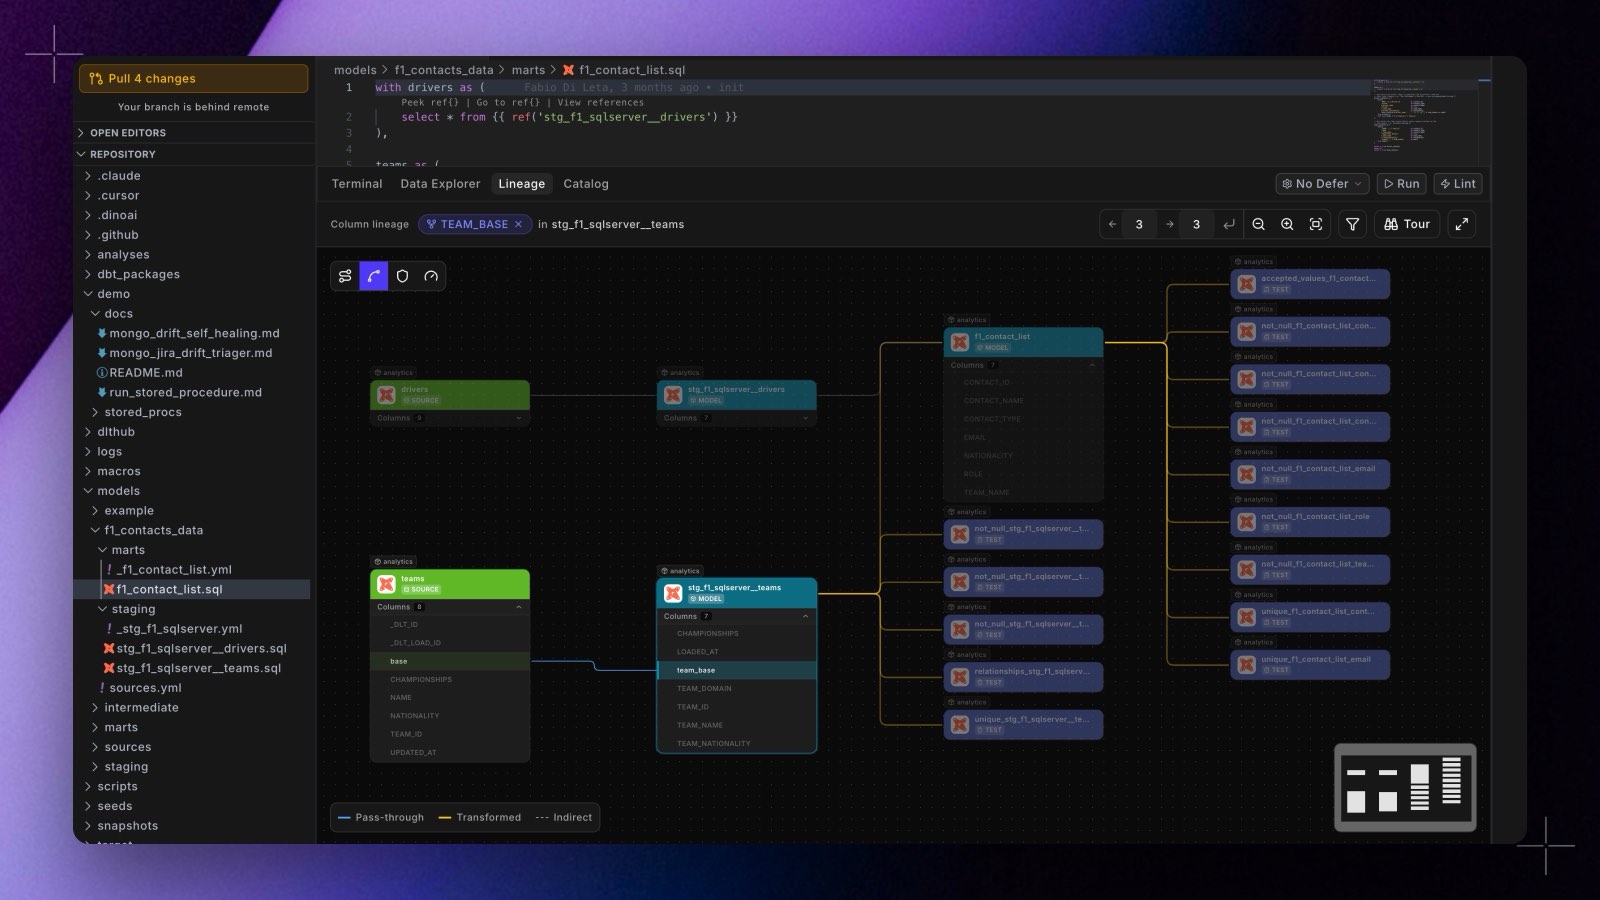Select the gauge mode icon in lineage toolbar
This screenshot has width=1600, height=900.
(x=431, y=276)
